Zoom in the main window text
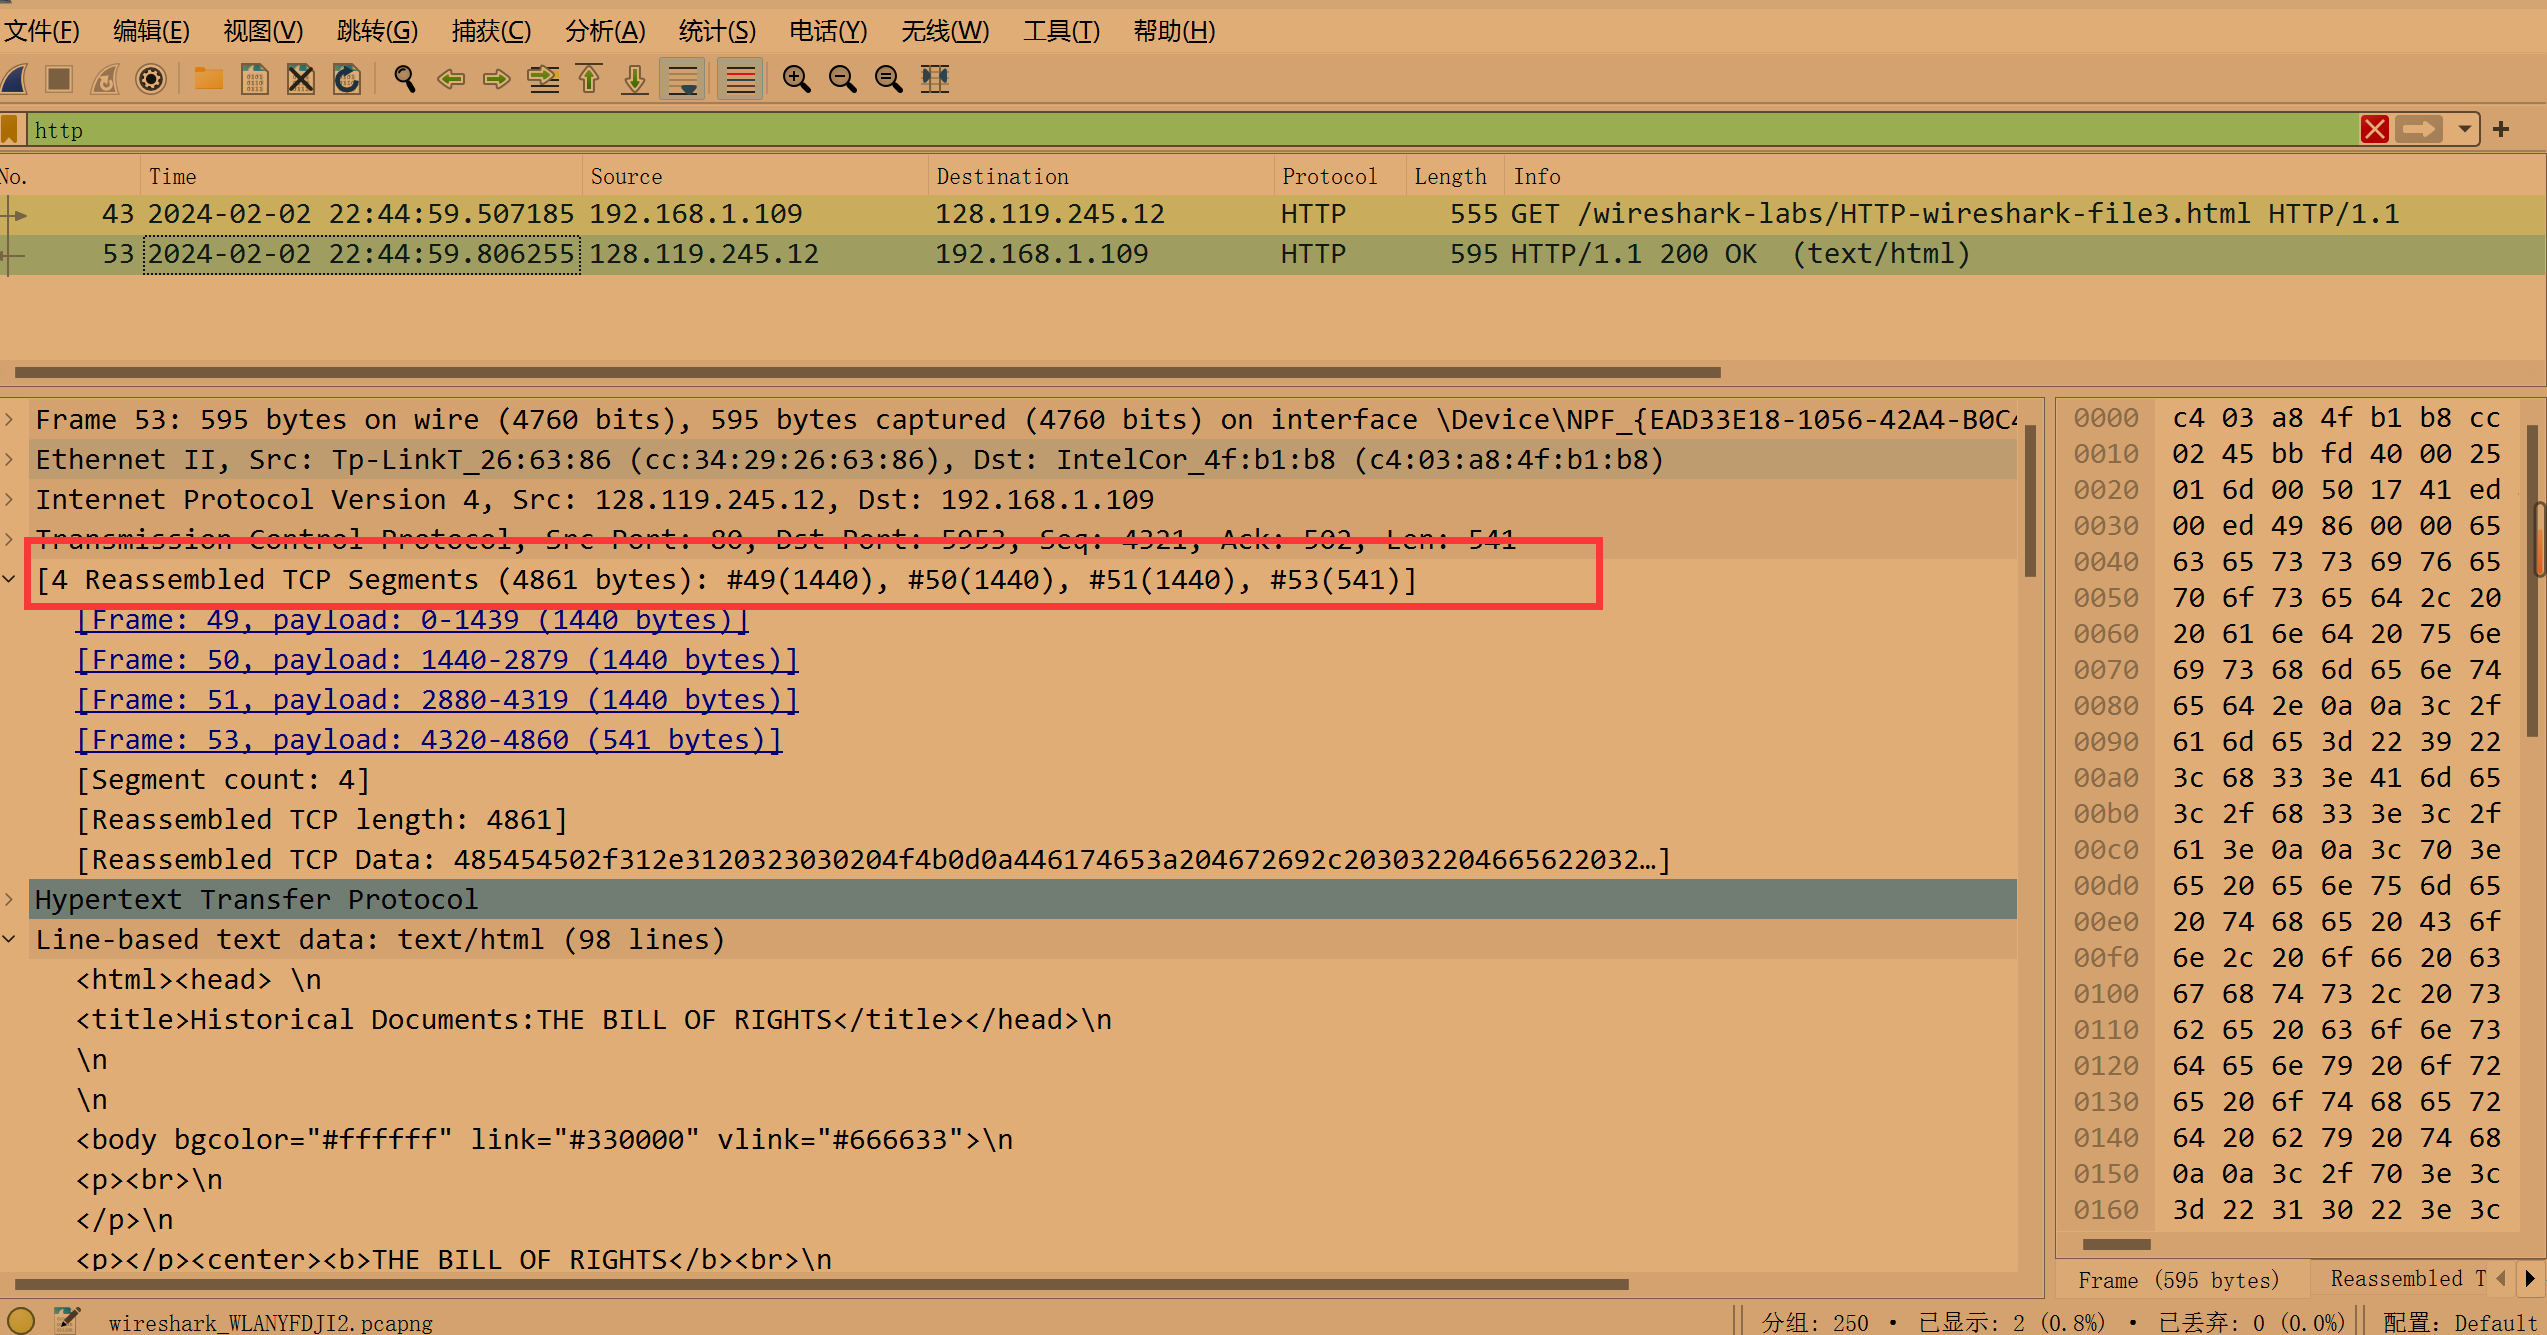The height and width of the screenshot is (1335, 2547). tap(797, 78)
